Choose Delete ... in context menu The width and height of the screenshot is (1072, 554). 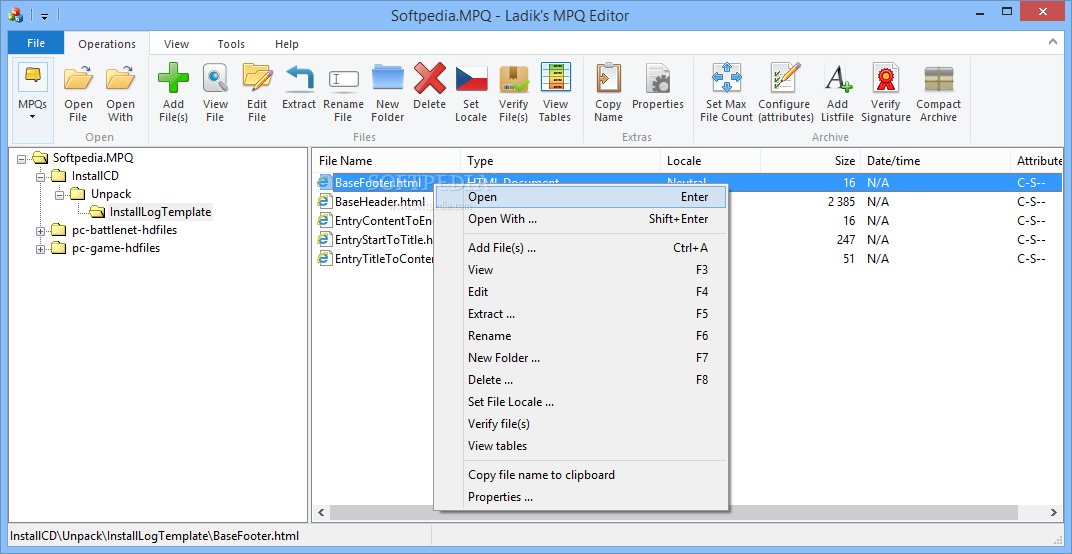click(x=581, y=380)
